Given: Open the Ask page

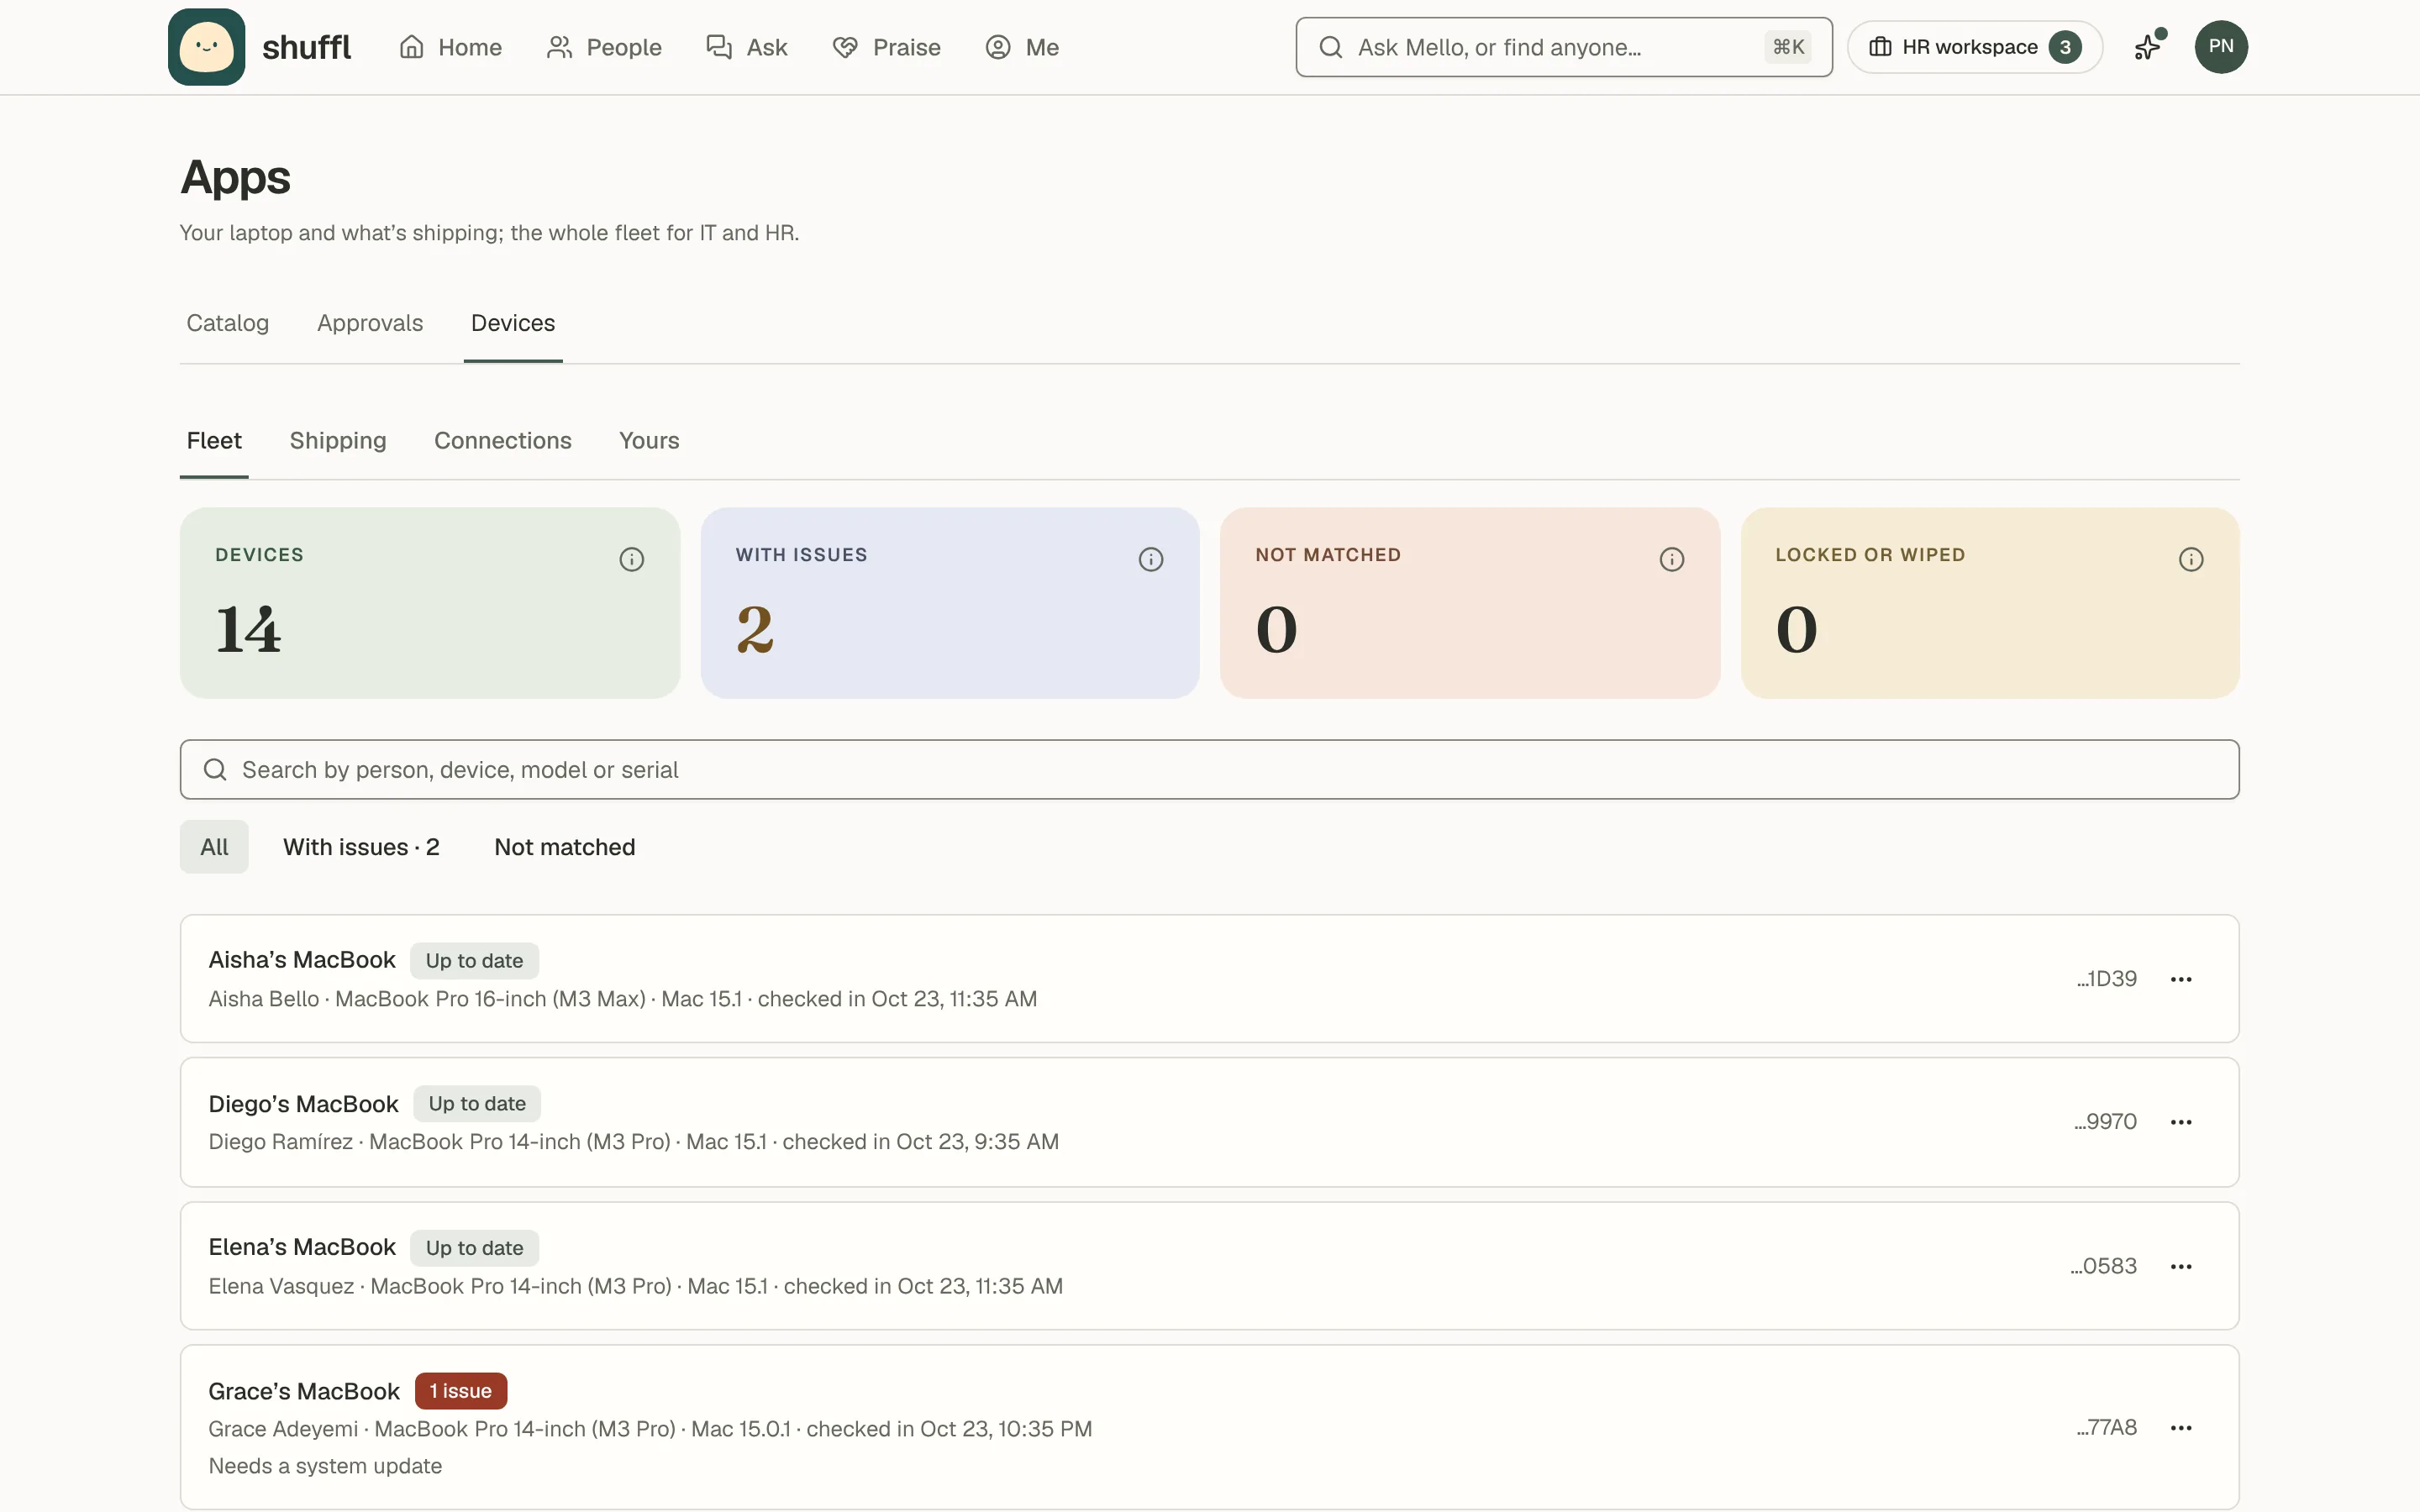Looking at the screenshot, I should pyautogui.click(x=747, y=47).
